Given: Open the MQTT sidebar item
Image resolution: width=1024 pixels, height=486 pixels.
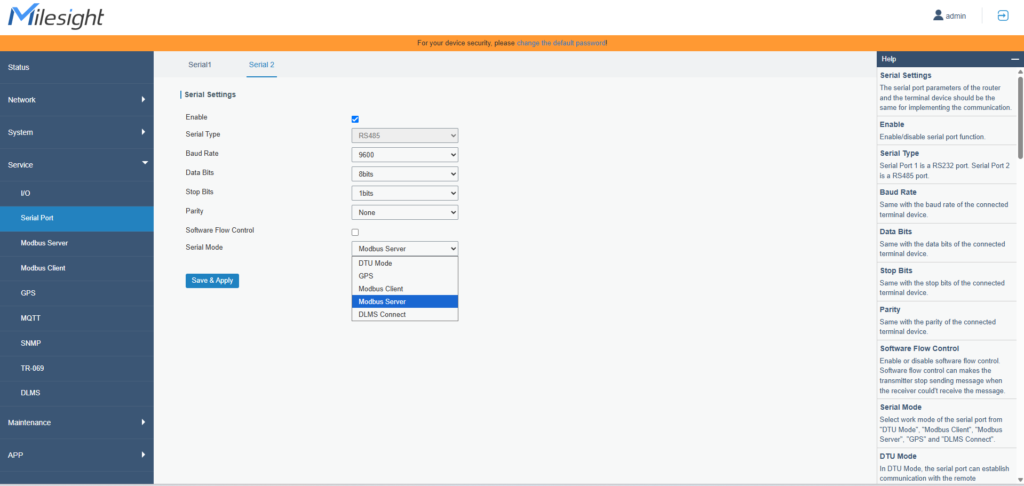Looking at the screenshot, I should [x=30, y=318].
